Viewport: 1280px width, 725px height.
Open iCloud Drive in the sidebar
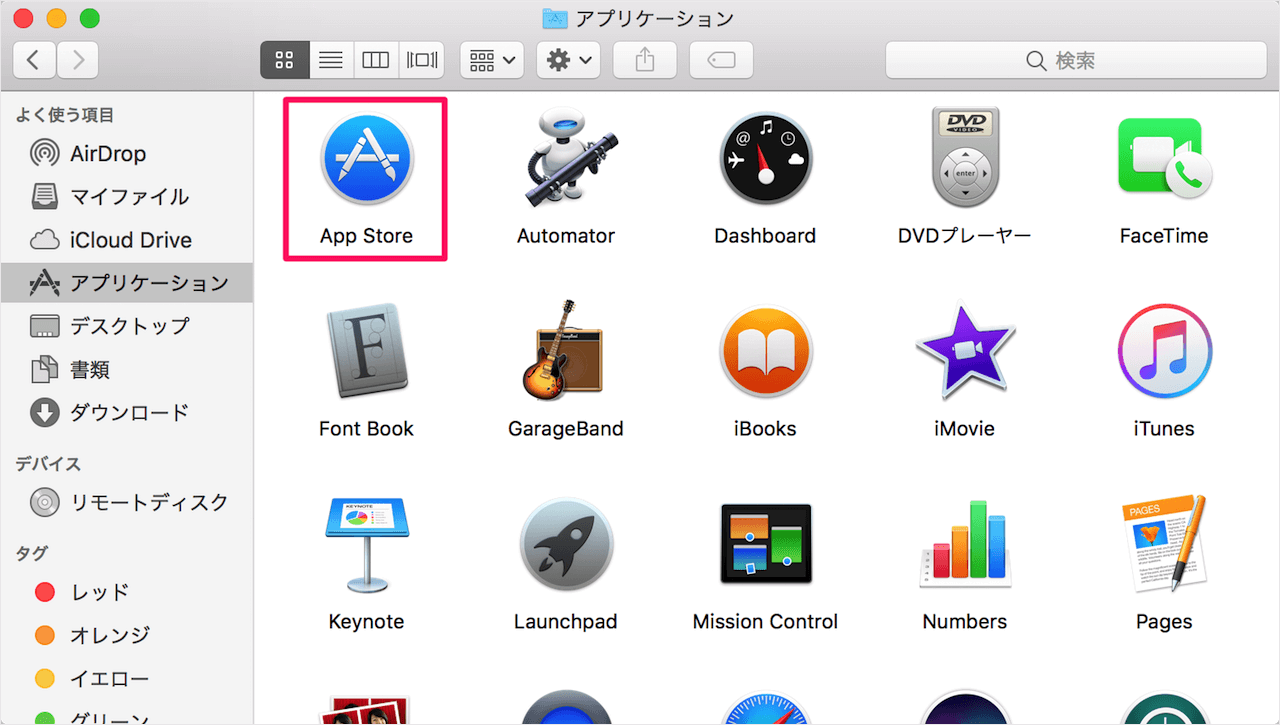126,240
